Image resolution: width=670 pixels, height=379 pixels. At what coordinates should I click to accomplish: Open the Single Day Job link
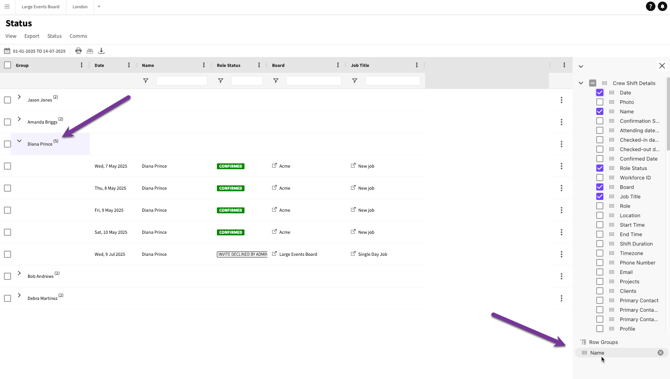[x=373, y=254]
